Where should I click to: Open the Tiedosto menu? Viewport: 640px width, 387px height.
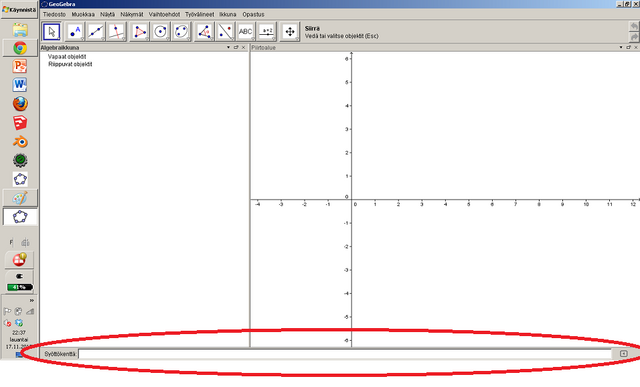pyautogui.click(x=54, y=14)
